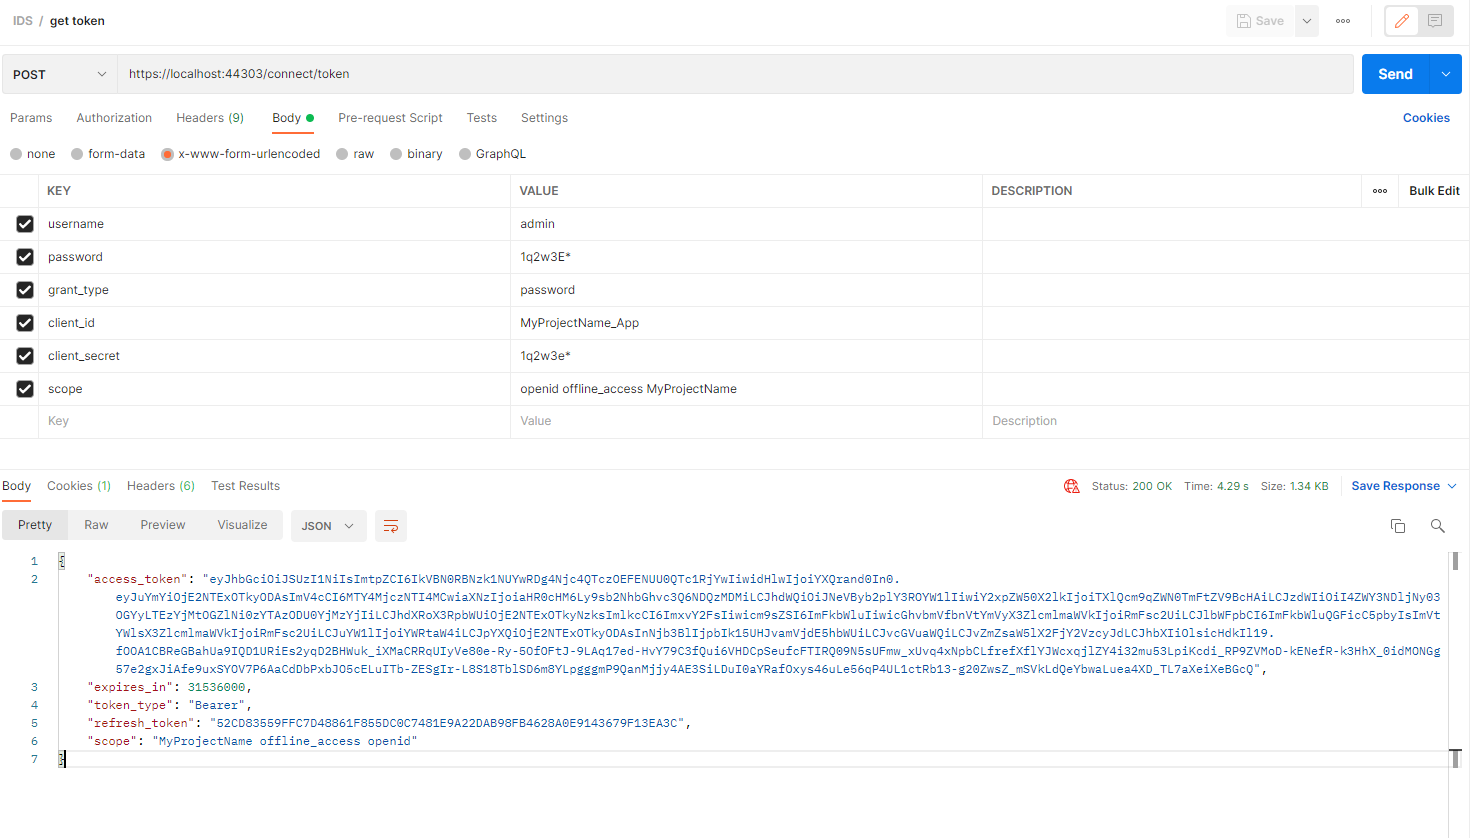Viewport: 1476px width, 838px height.
Task: Open the Cookies manager link
Action: tap(1426, 117)
